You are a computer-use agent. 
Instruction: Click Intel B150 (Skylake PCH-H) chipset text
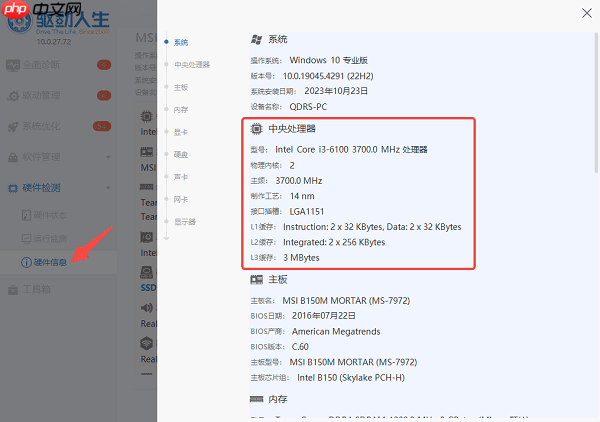coord(351,378)
